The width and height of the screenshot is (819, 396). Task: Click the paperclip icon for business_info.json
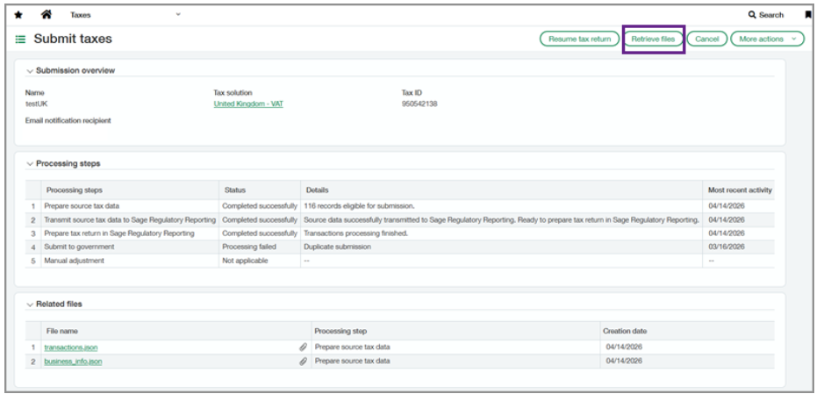[302, 361]
